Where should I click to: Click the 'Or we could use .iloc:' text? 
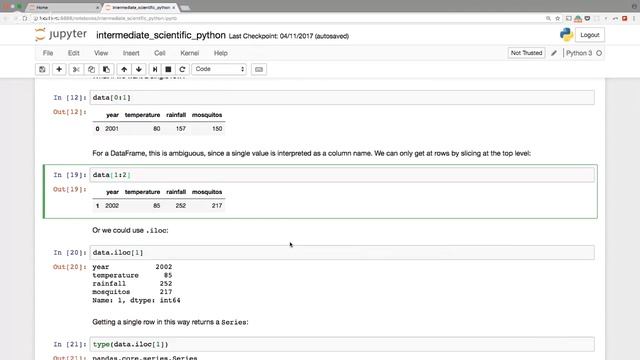(130, 230)
